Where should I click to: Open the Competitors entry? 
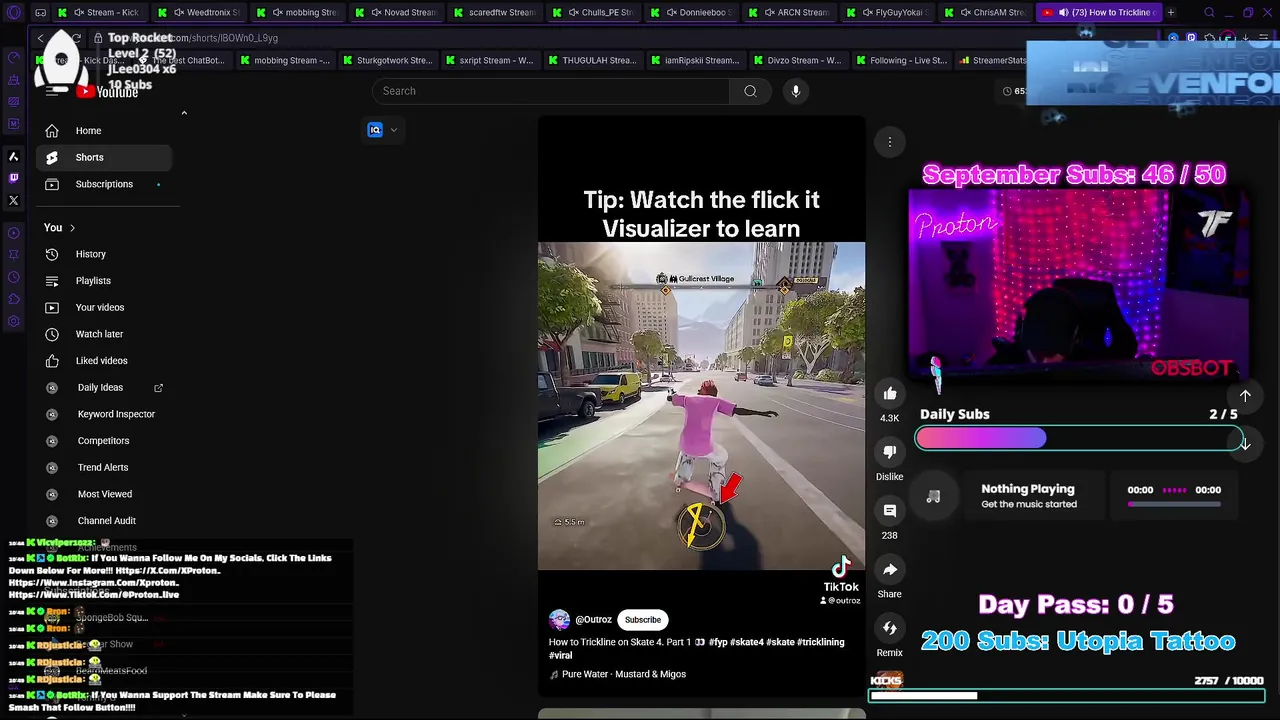click(104, 441)
